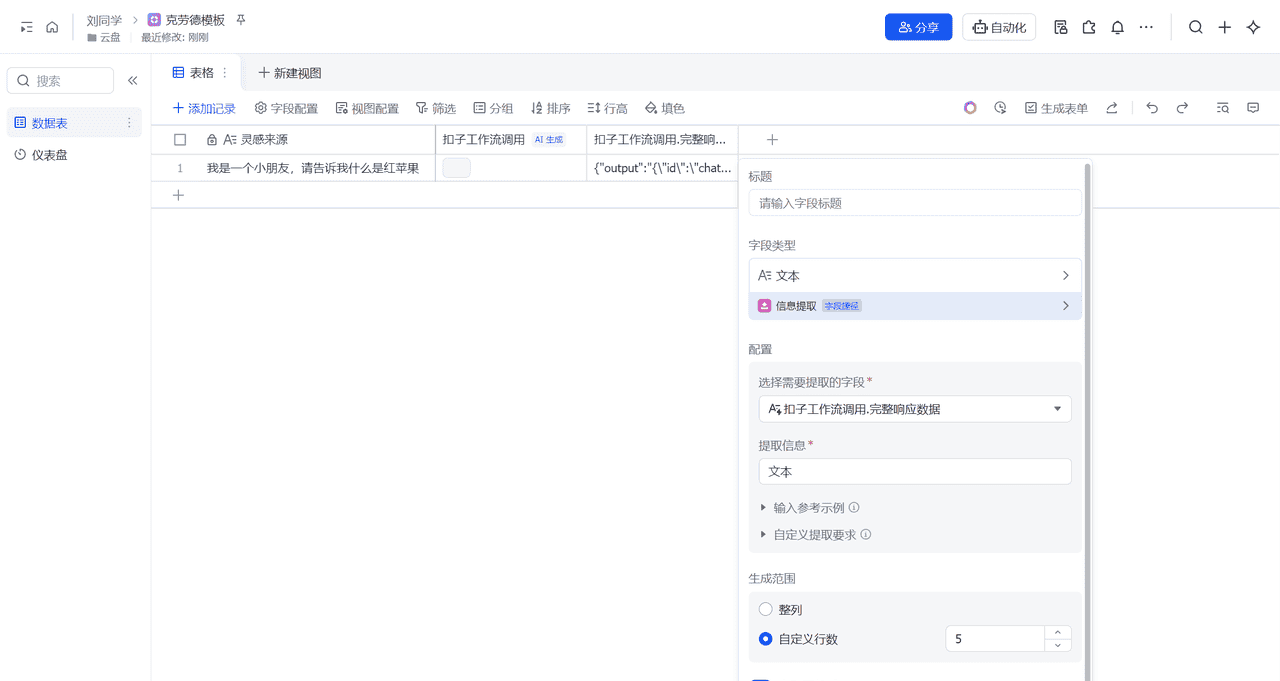Screen dimensions: 1280x681
Task: Click the 分享 share button
Action: pos(918,27)
